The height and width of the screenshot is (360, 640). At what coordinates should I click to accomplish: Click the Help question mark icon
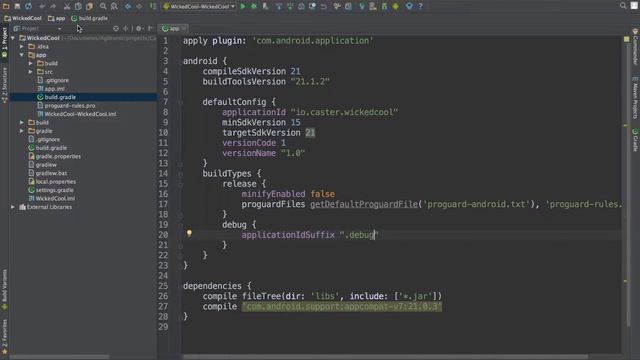[420, 6]
